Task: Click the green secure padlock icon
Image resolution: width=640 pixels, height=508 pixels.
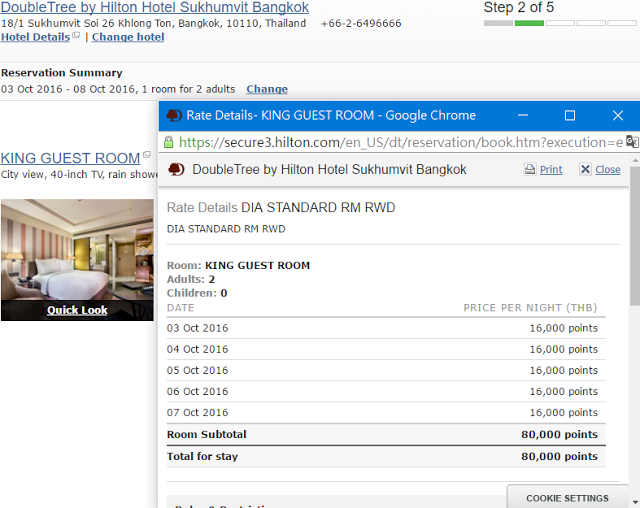Action: 169,142
